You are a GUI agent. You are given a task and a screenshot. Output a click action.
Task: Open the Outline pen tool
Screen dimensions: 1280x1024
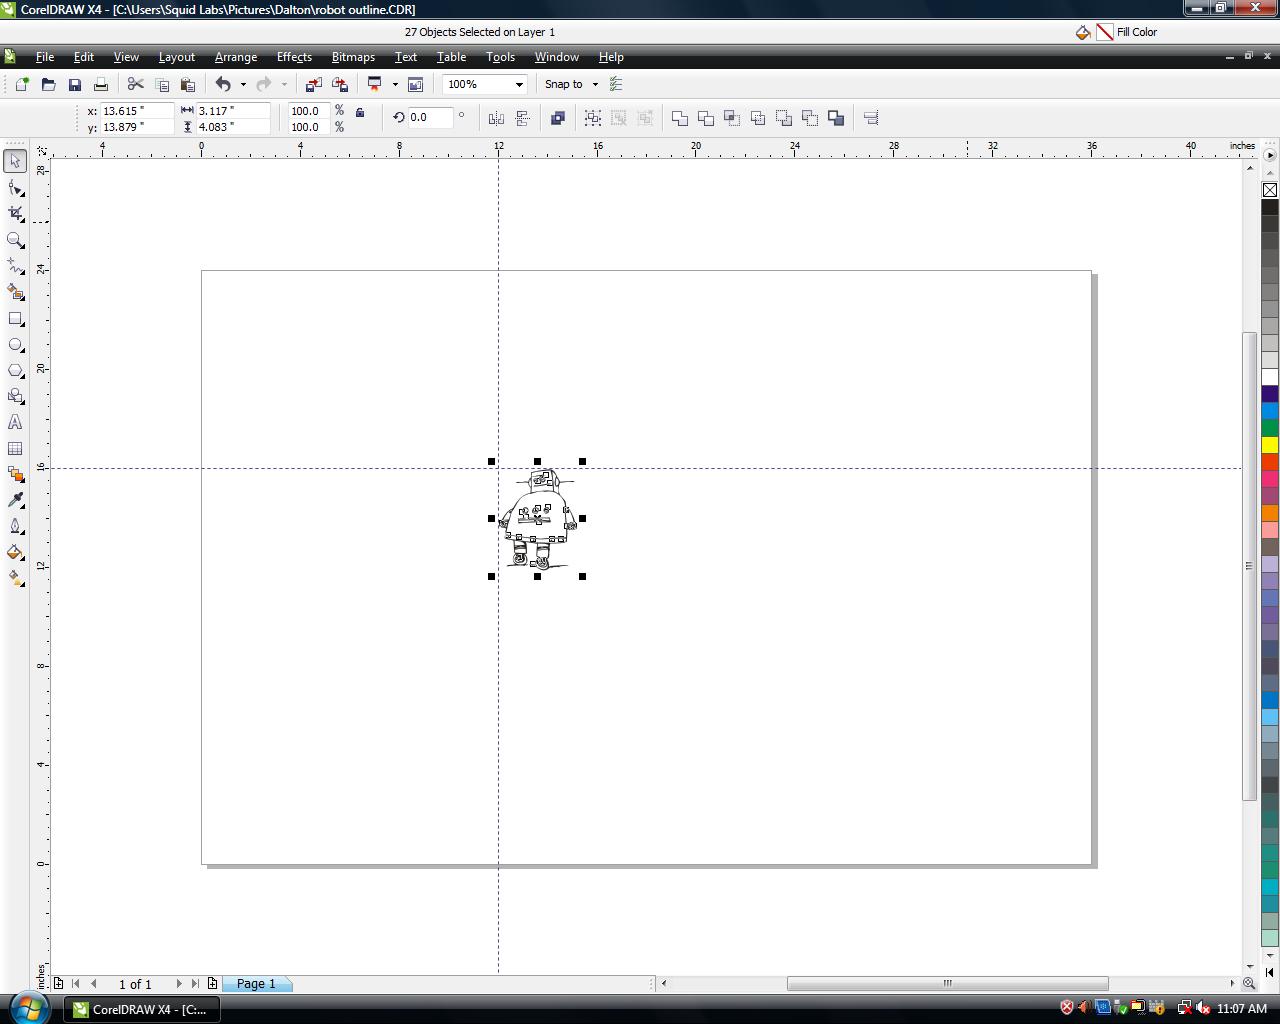click(x=15, y=526)
